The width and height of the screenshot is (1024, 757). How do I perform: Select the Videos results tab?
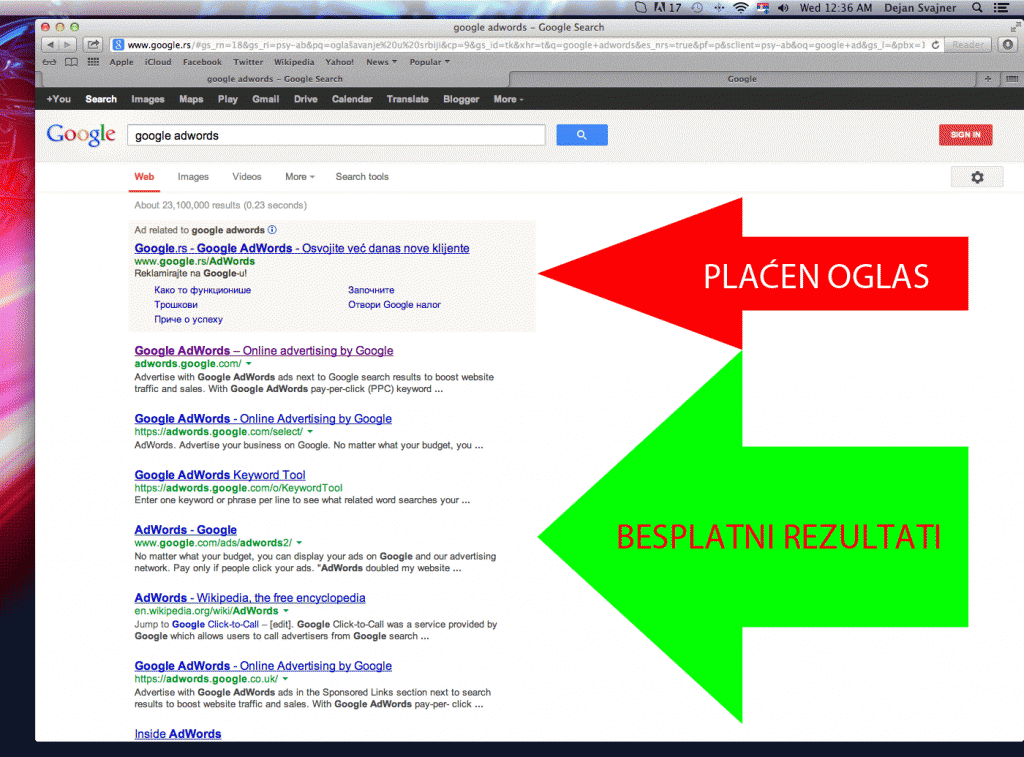(247, 177)
